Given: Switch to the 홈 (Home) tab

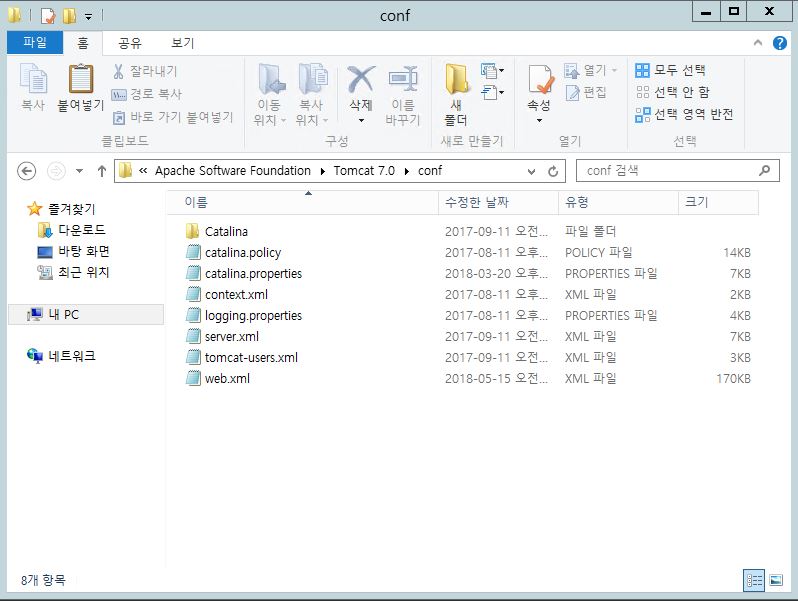Looking at the screenshot, I should (x=83, y=43).
